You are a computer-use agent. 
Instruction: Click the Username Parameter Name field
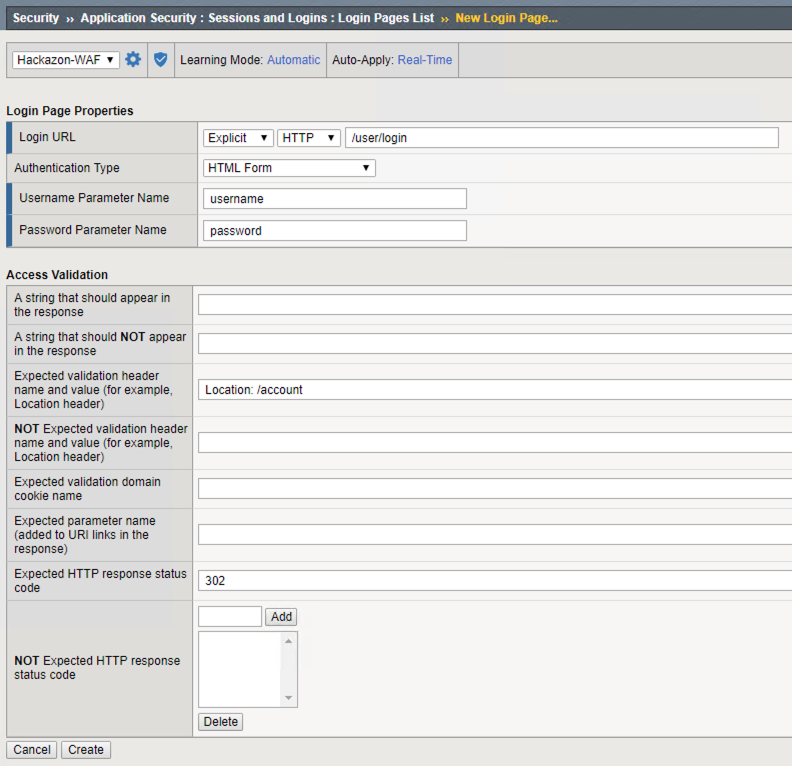pos(335,198)
